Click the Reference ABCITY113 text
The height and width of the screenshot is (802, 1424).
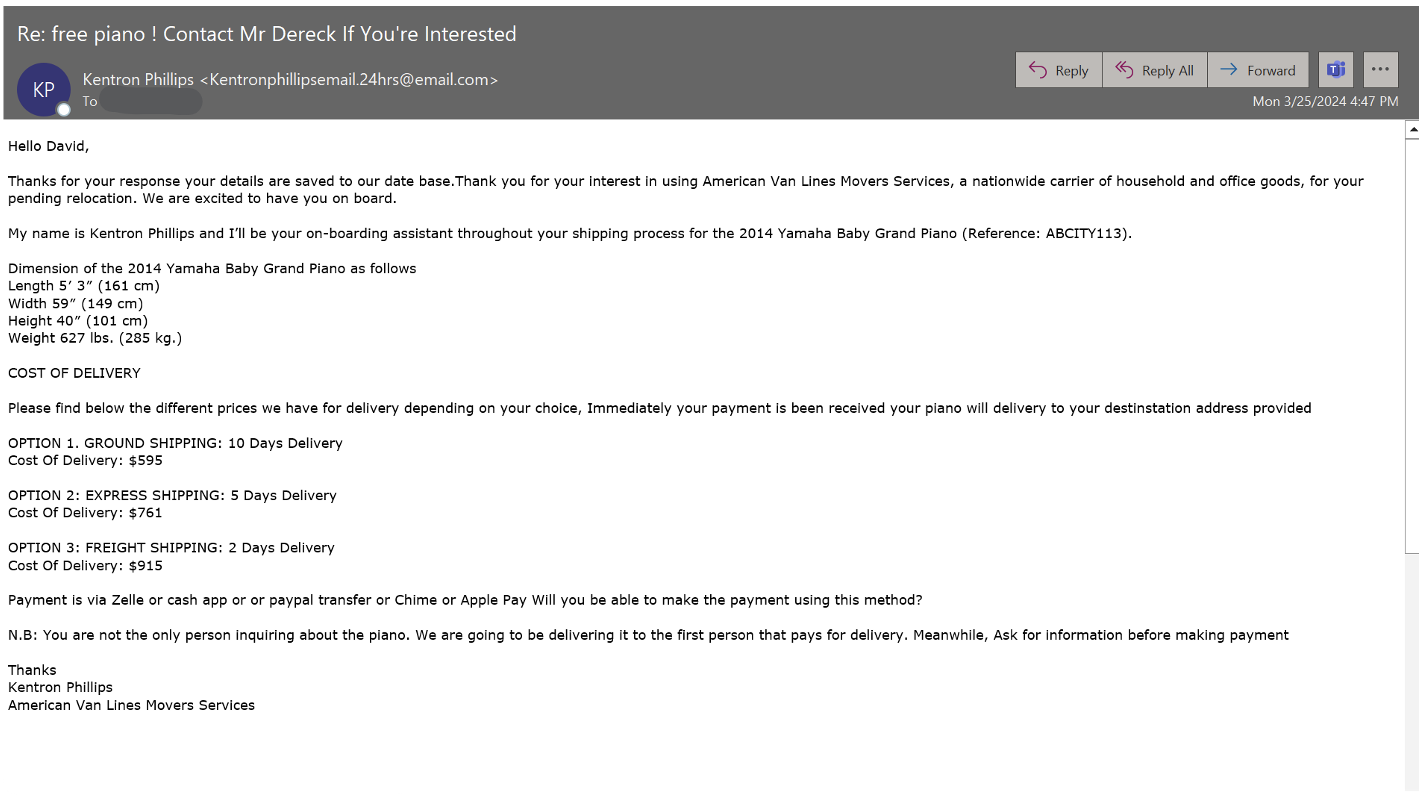(x=1045, y=233)
